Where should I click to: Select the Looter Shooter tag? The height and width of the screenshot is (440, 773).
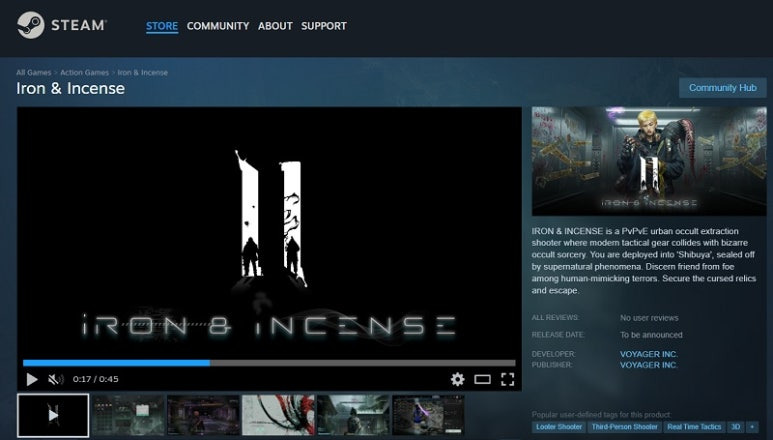pyautogui.click(x=559, y=427)
